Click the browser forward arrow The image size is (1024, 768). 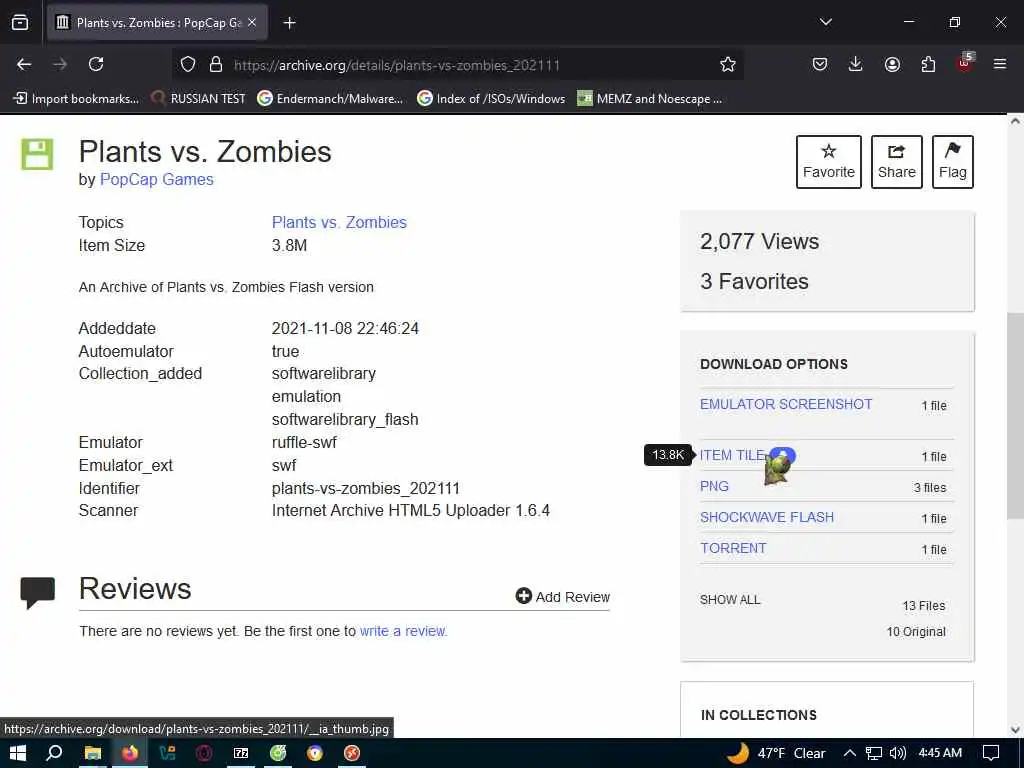[x=60, y=64]
